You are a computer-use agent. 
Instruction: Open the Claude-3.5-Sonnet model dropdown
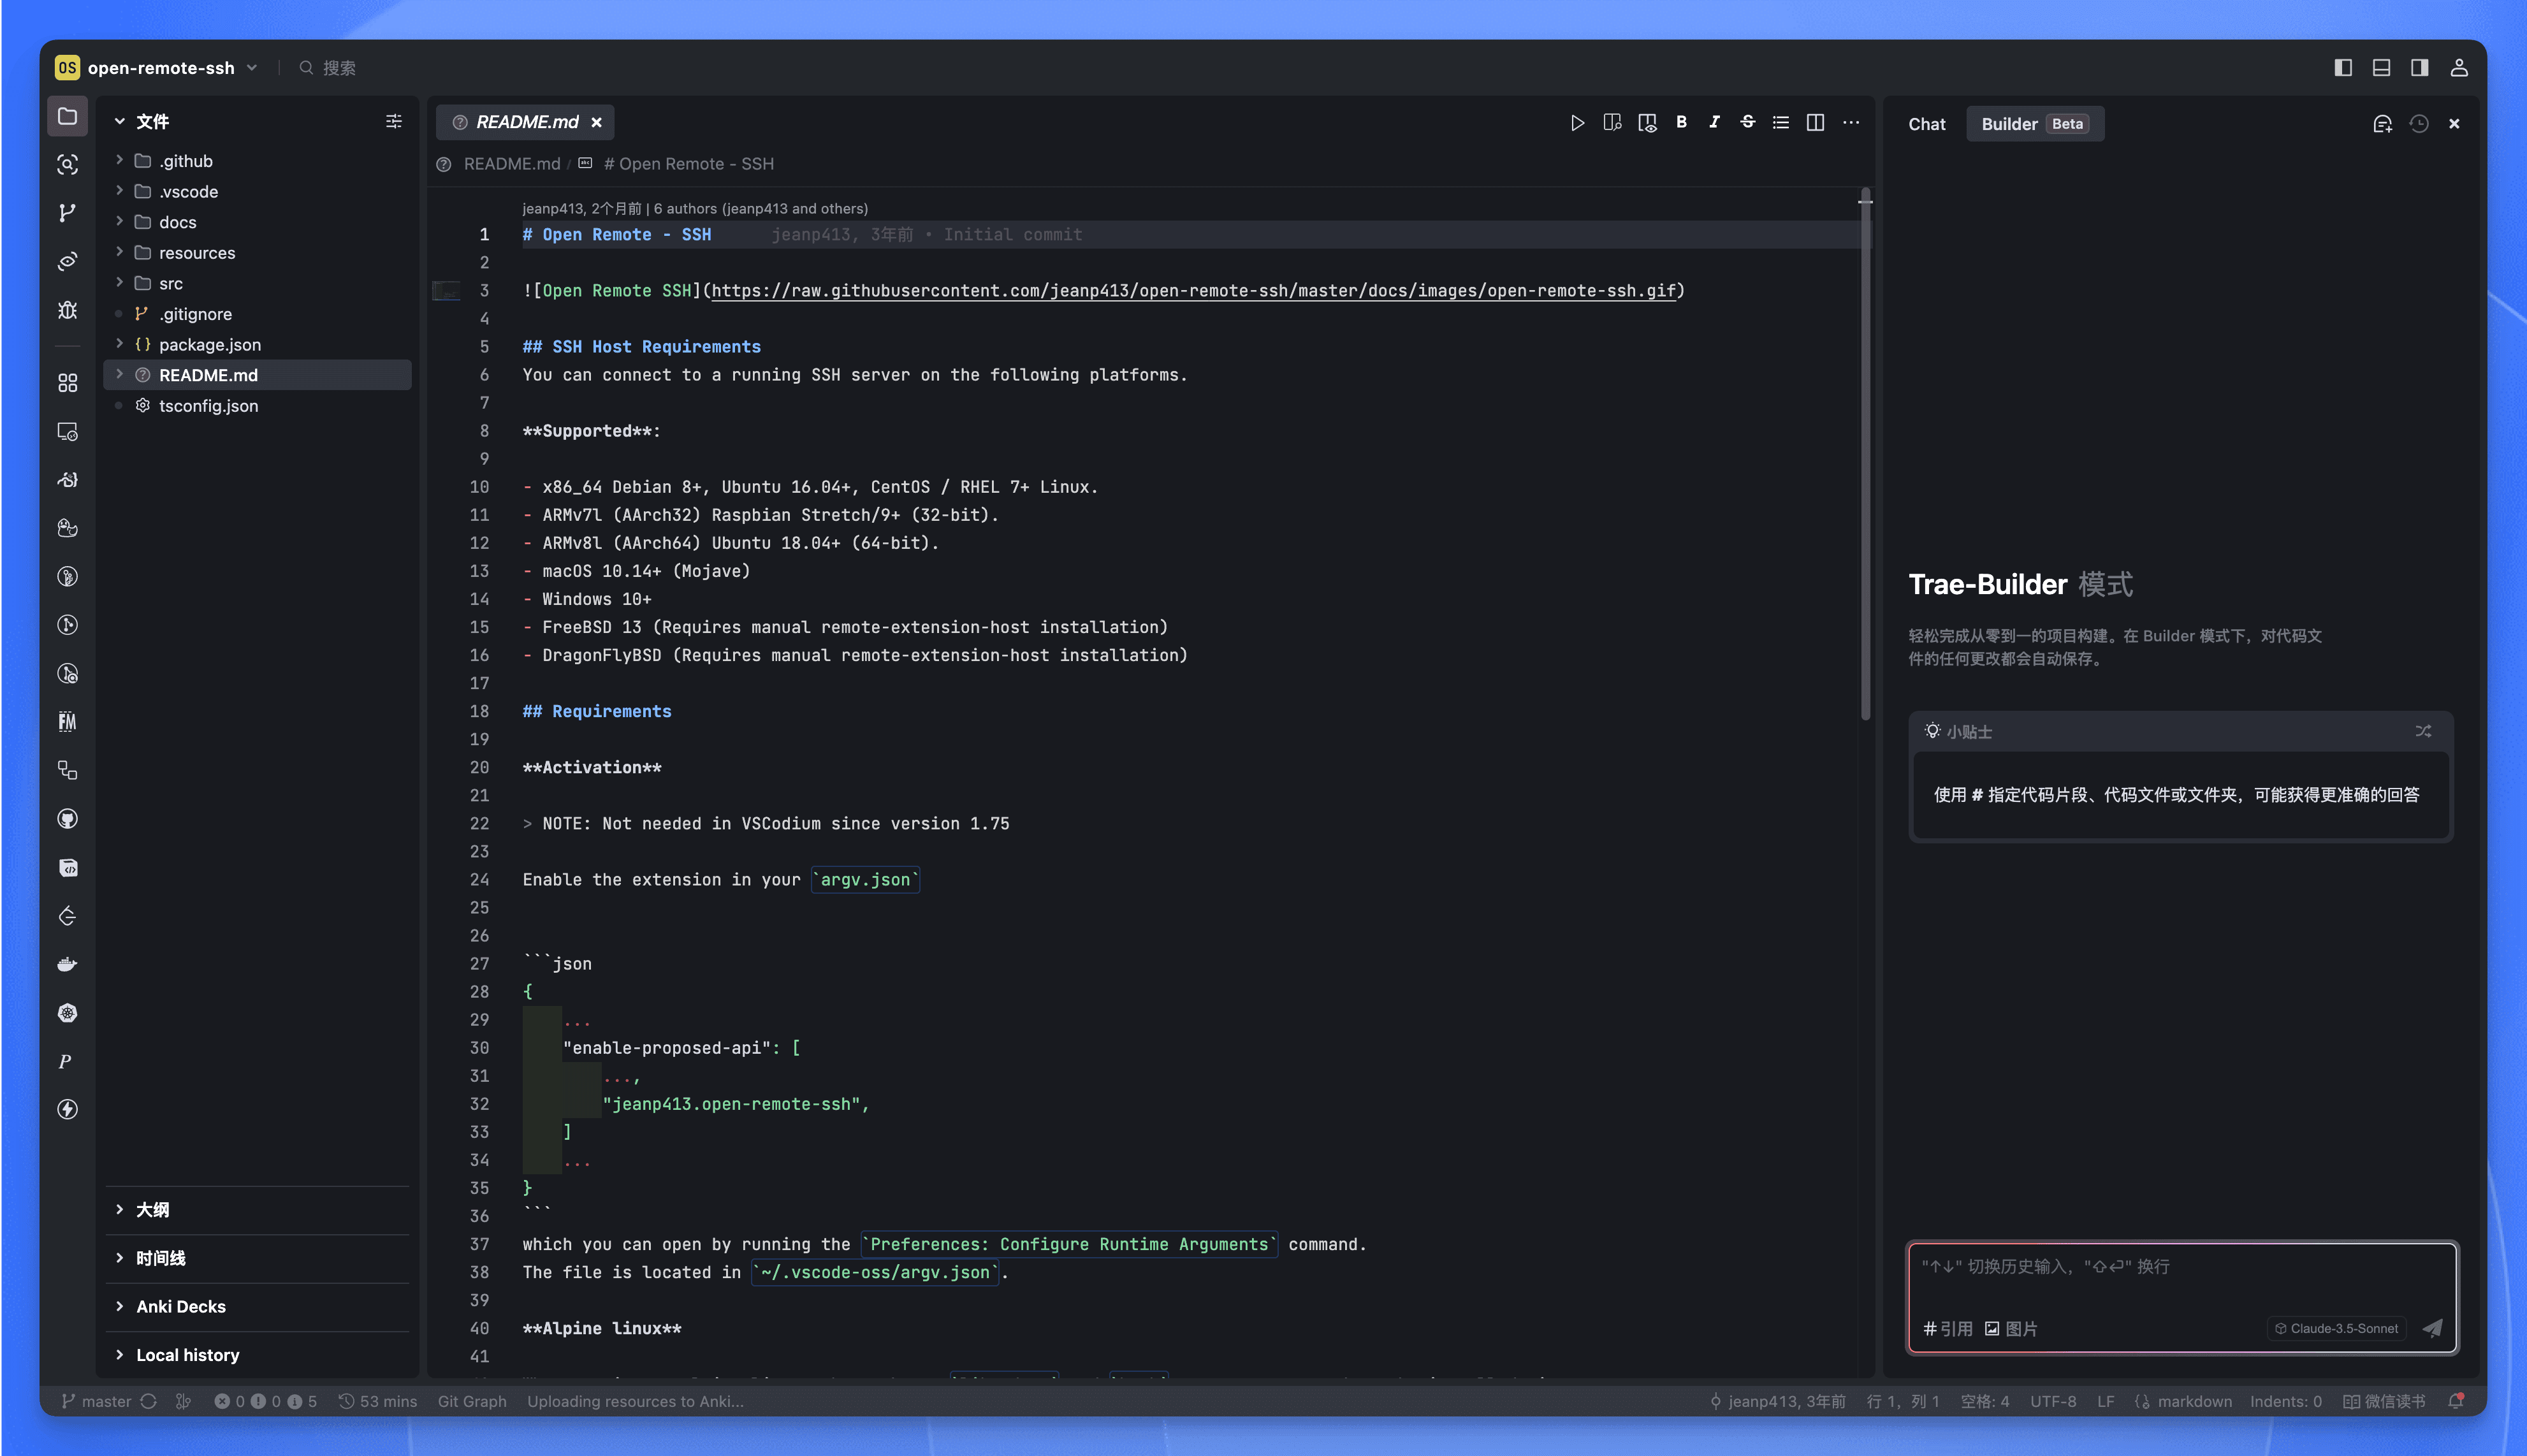click(x=2336, y=1328)
